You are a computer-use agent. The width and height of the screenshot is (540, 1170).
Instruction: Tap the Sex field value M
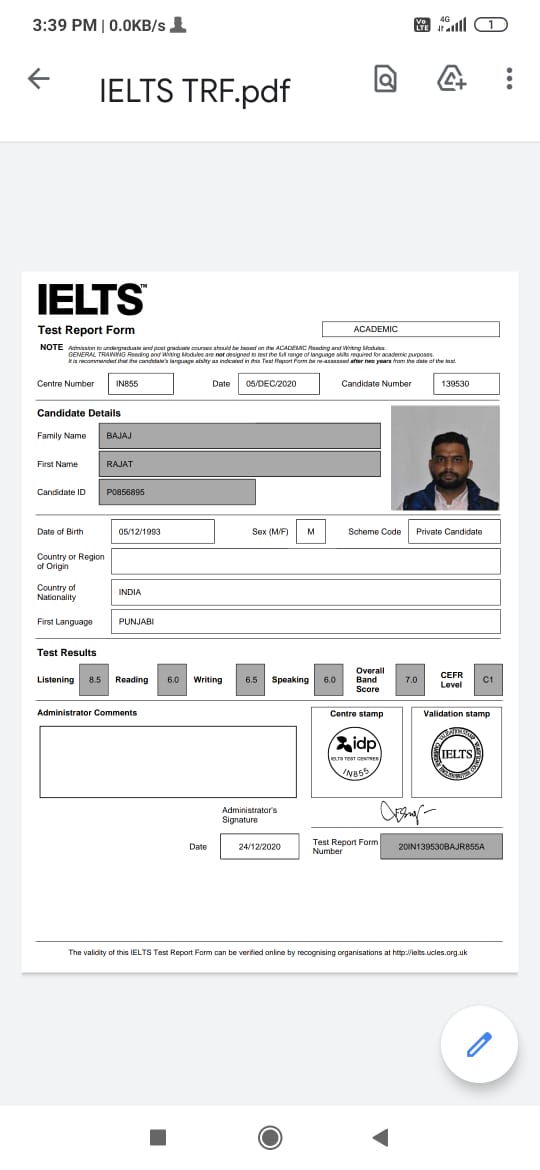click(x=311, y=532)
